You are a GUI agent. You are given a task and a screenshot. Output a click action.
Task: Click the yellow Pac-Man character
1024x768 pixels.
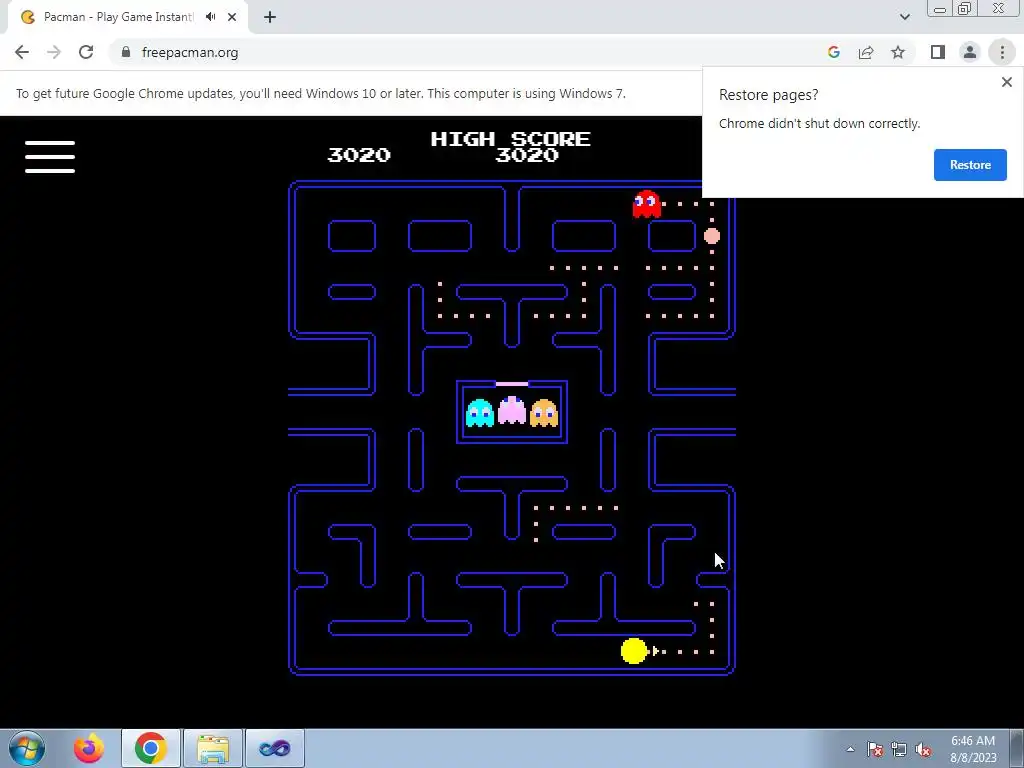point(634,651)
